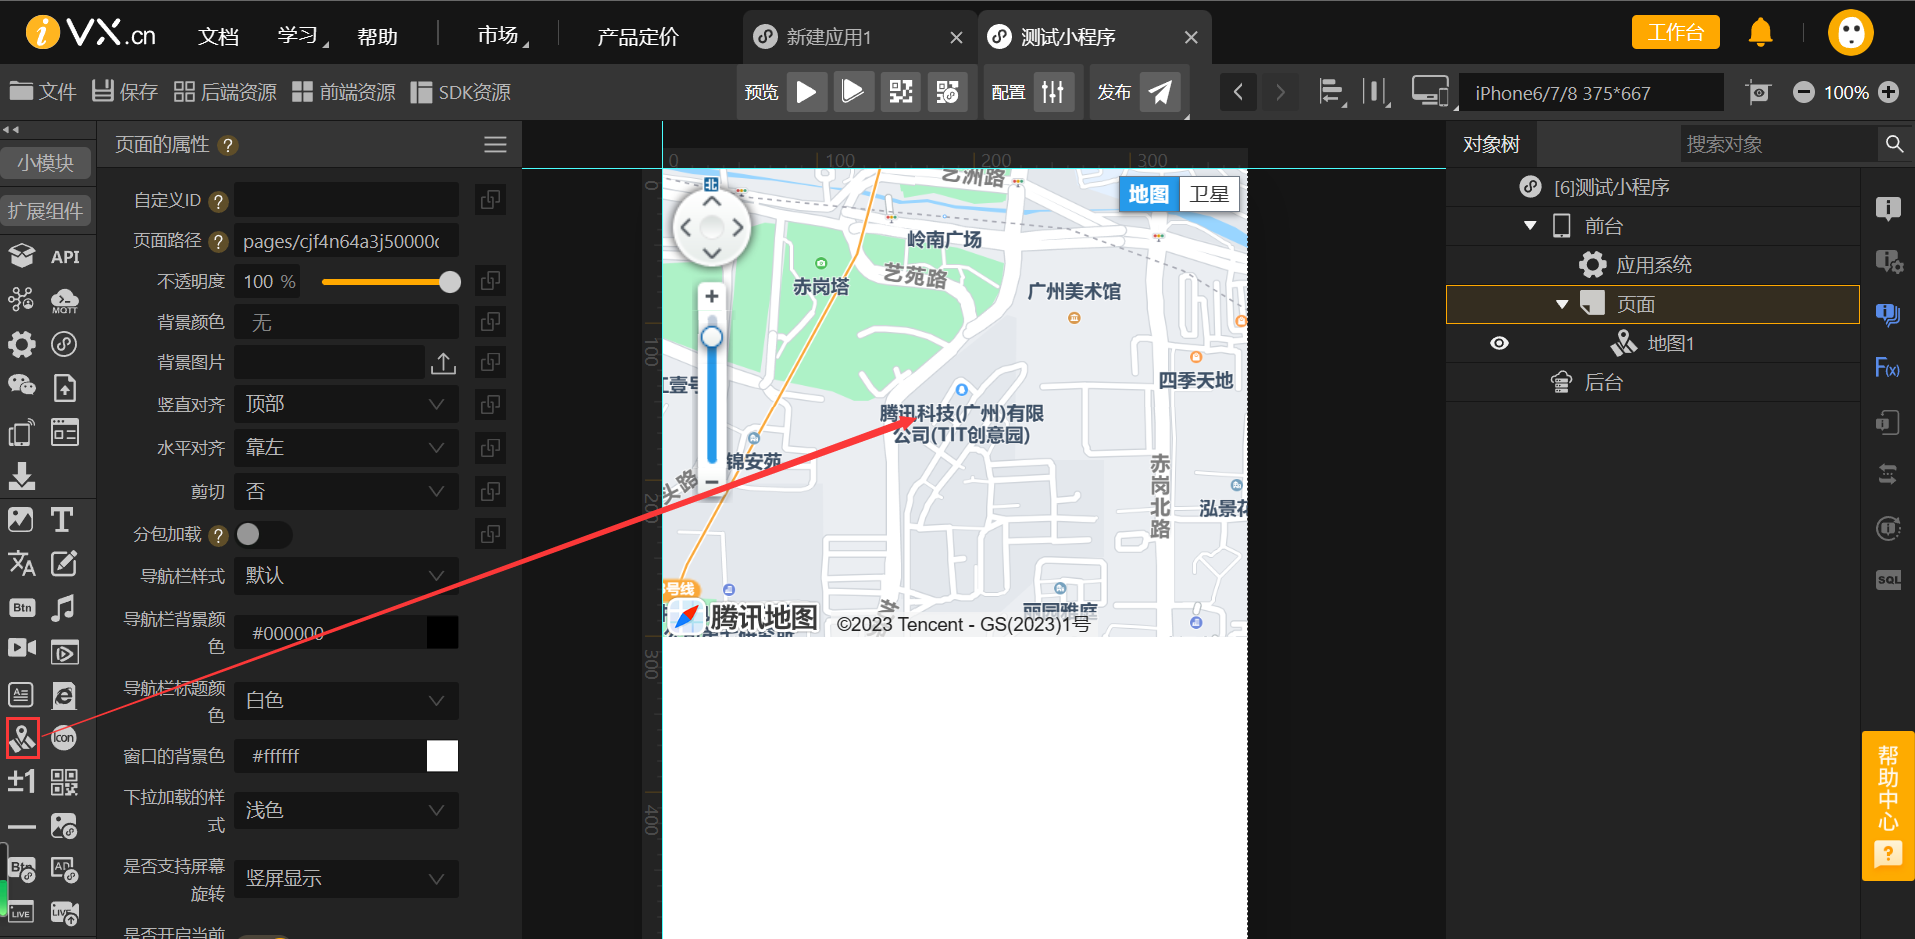Select the Text component tool
The image size is (1915, 939).
[x=62, y=520]
